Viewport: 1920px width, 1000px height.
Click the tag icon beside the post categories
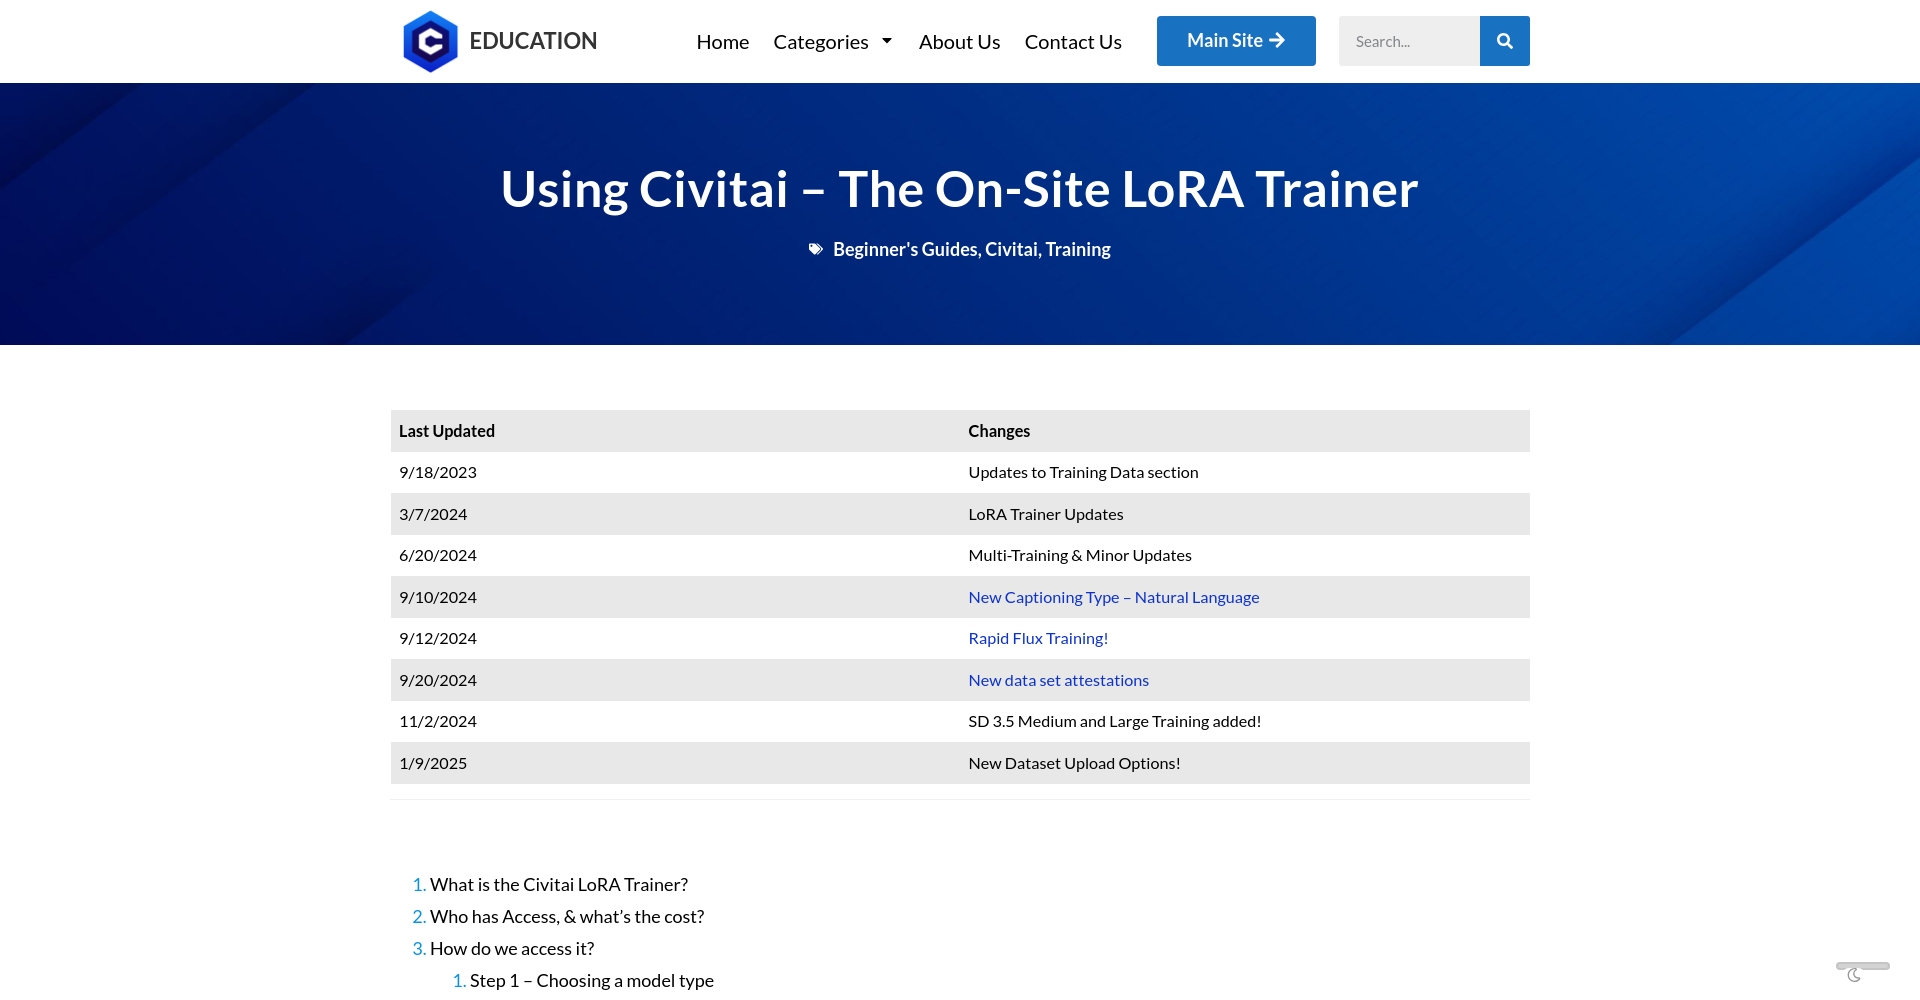click(x=816, y=250)
